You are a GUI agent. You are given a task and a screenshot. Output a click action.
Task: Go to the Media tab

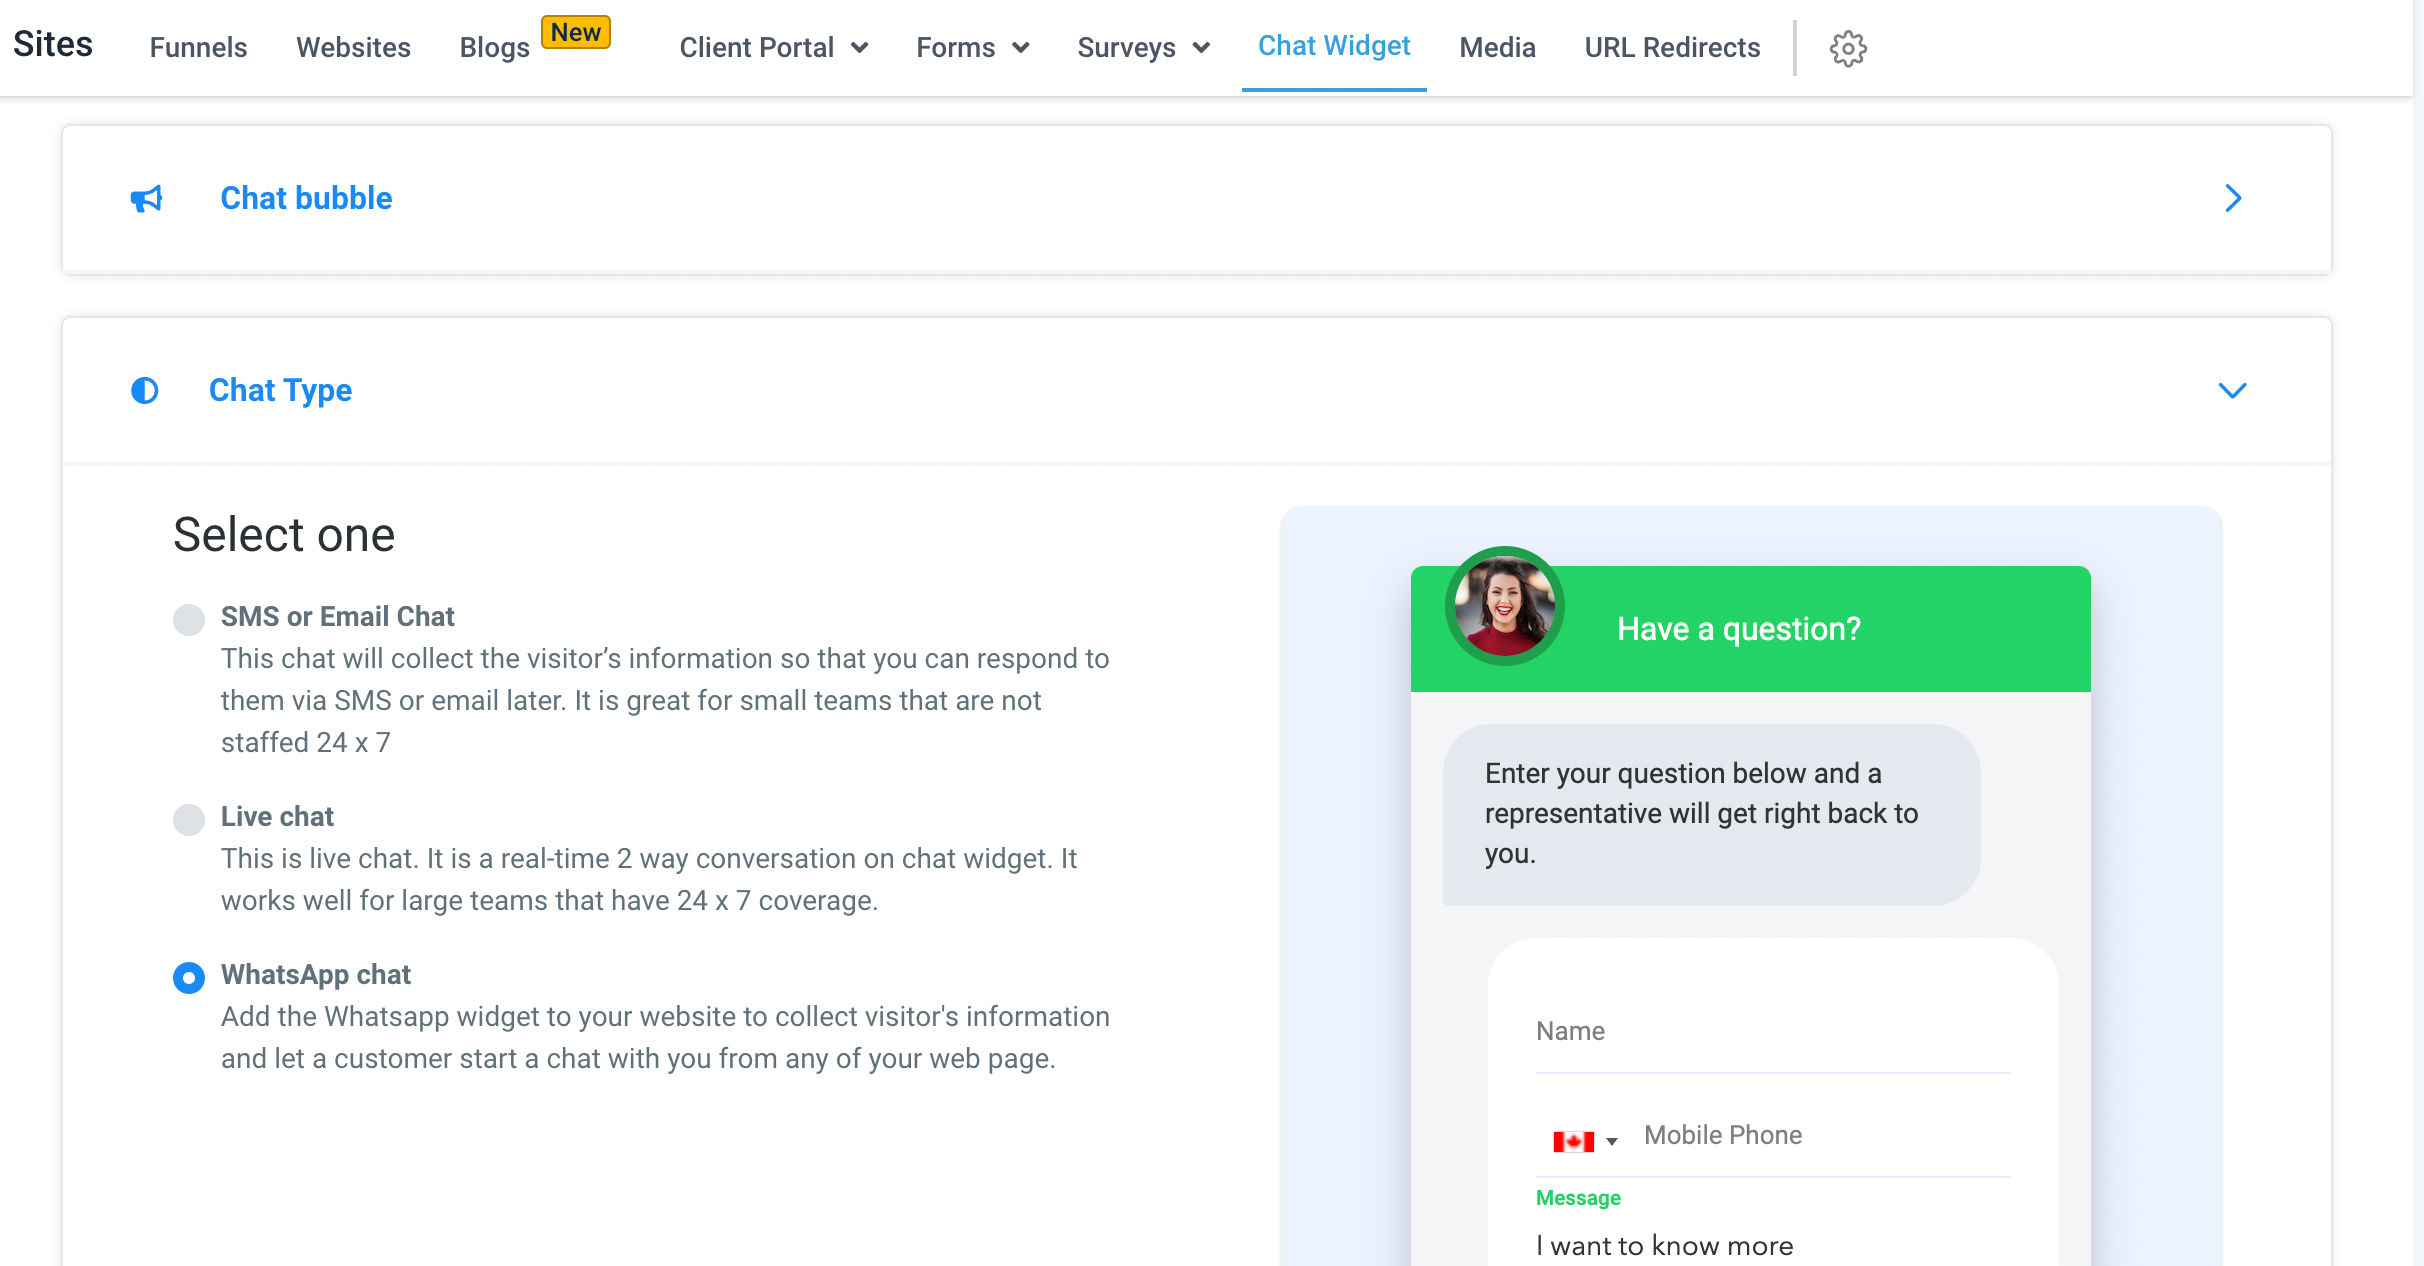1497,48
